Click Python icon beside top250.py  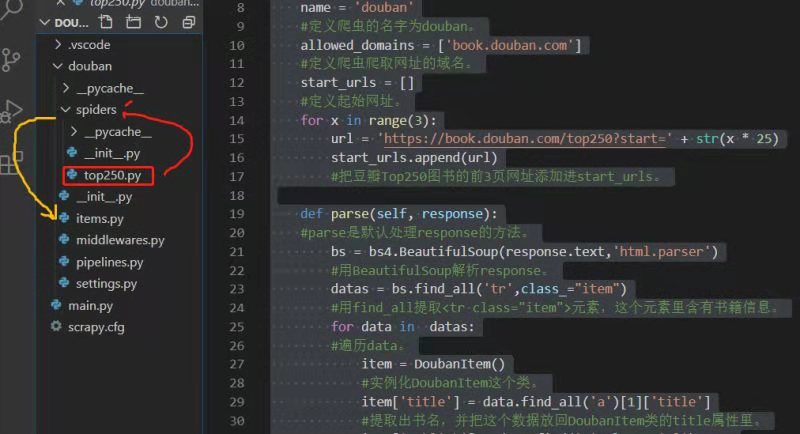[x=72, y=174]
